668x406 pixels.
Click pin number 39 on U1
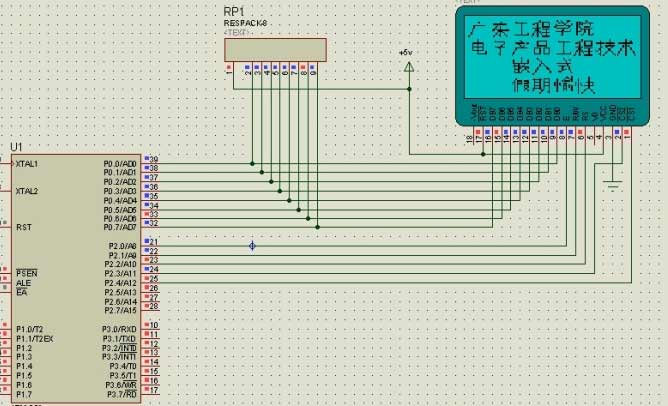154,159
